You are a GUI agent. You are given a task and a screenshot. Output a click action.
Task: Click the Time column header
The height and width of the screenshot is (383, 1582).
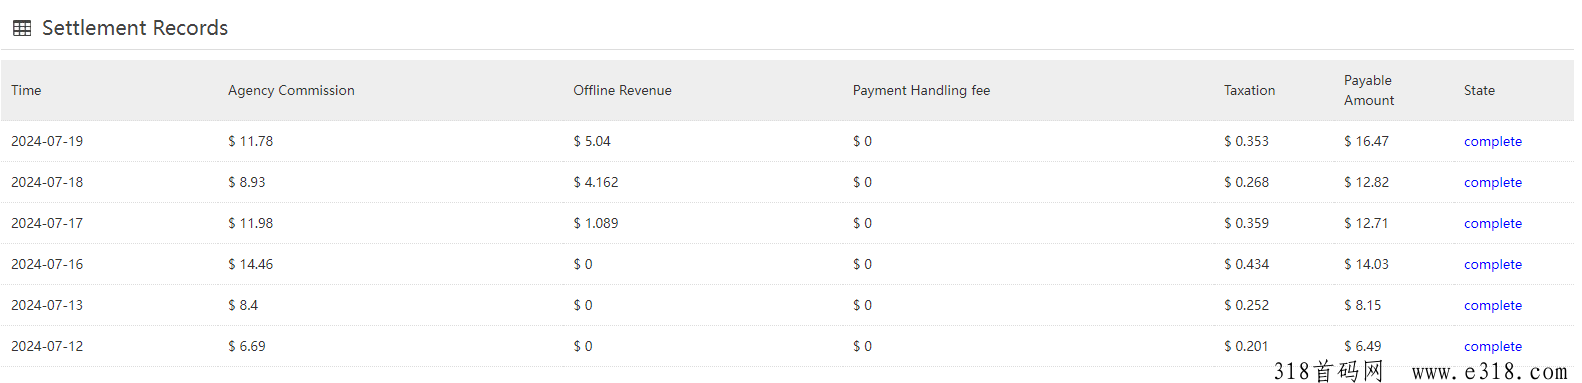pyautogui.click(x=26, y=90)
